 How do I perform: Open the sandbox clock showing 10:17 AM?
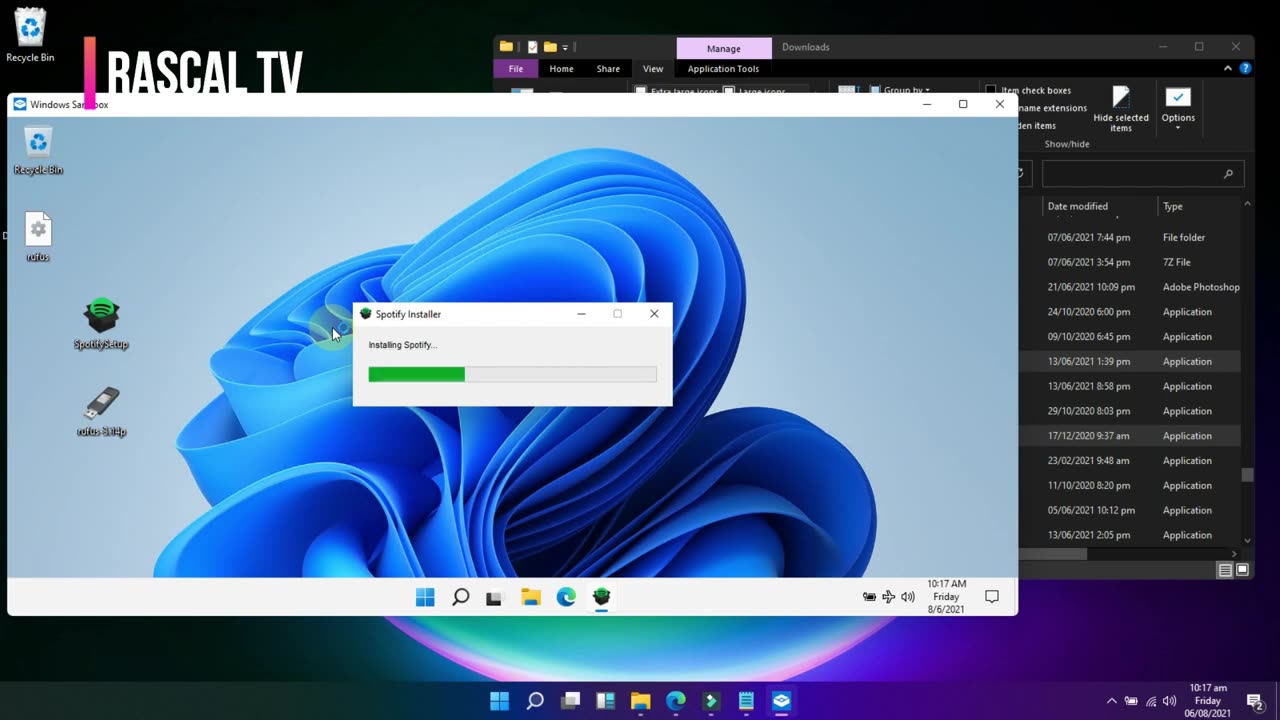point(946,596)
